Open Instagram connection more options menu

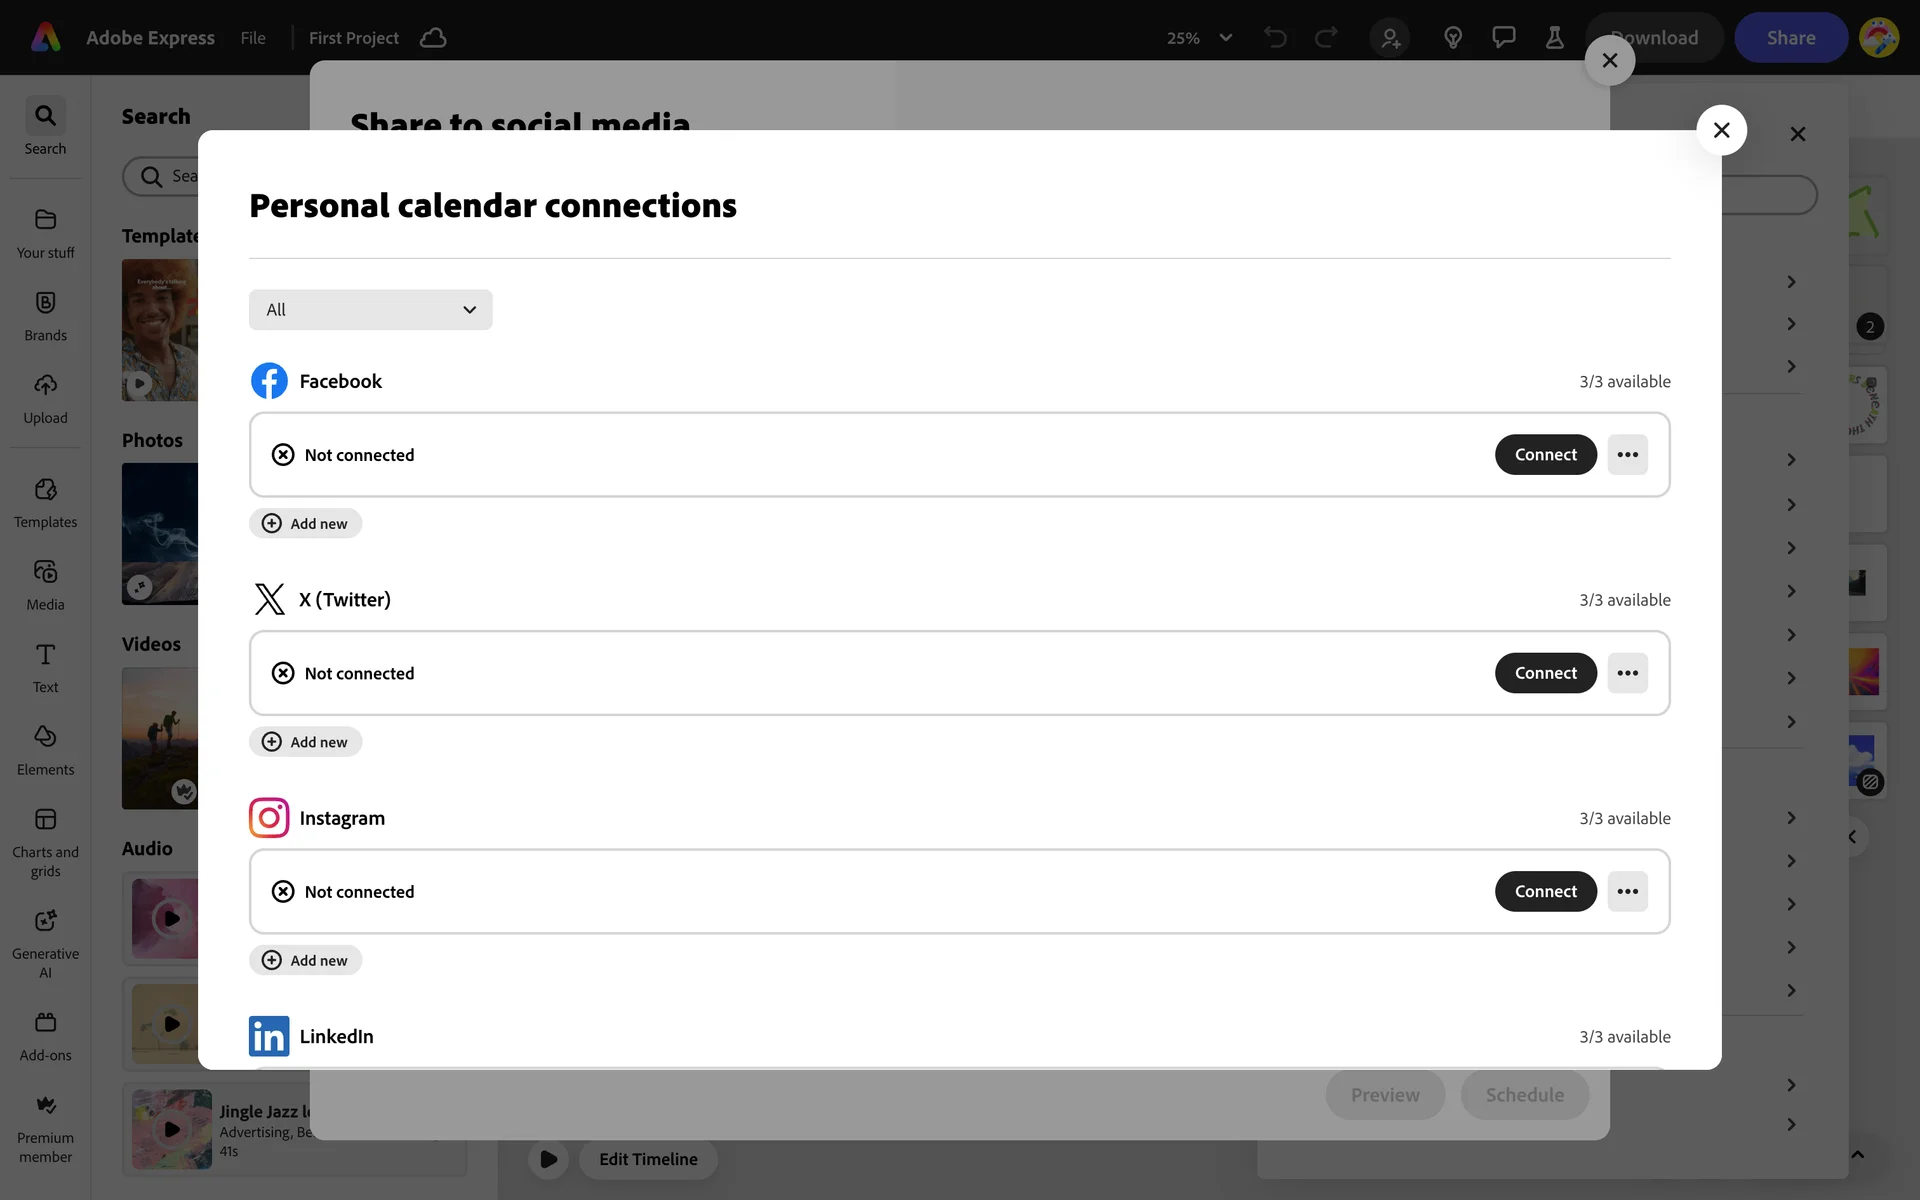tap(1627, 892)
